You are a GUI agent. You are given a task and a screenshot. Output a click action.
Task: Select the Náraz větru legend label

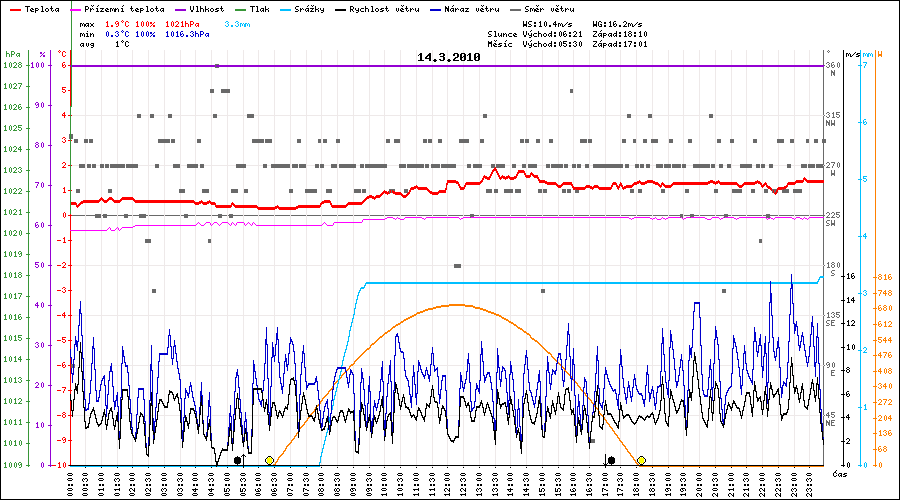coord(476,9)
